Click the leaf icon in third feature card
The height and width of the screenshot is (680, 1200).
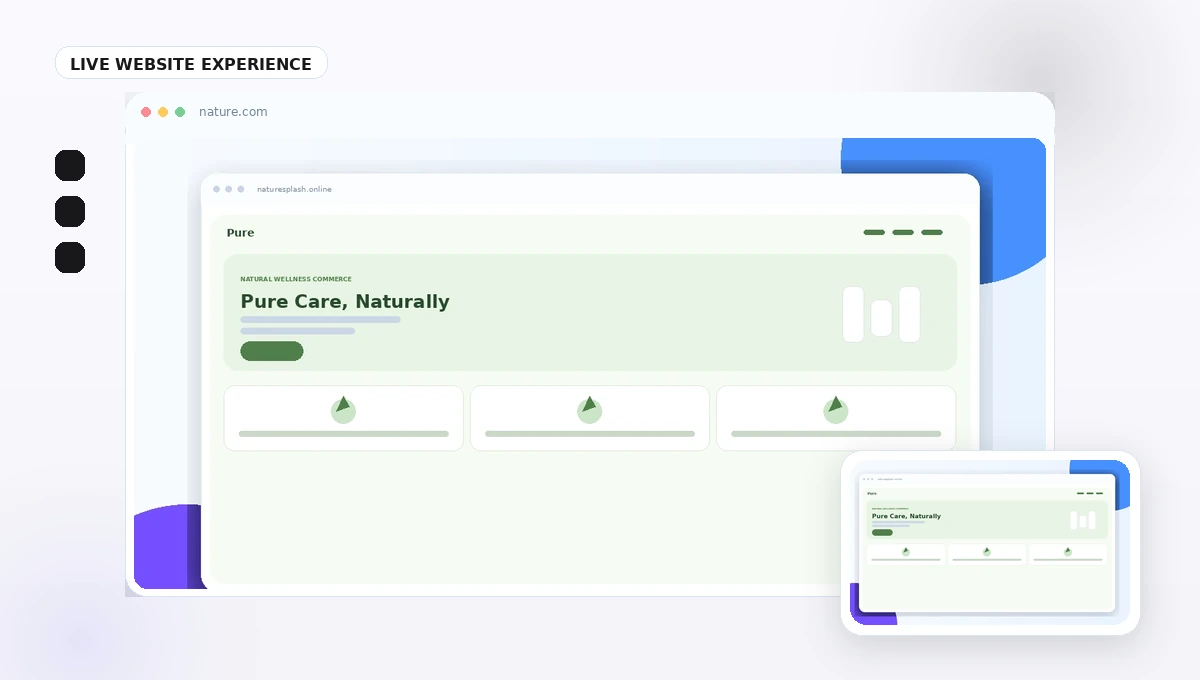pos(835,410)
